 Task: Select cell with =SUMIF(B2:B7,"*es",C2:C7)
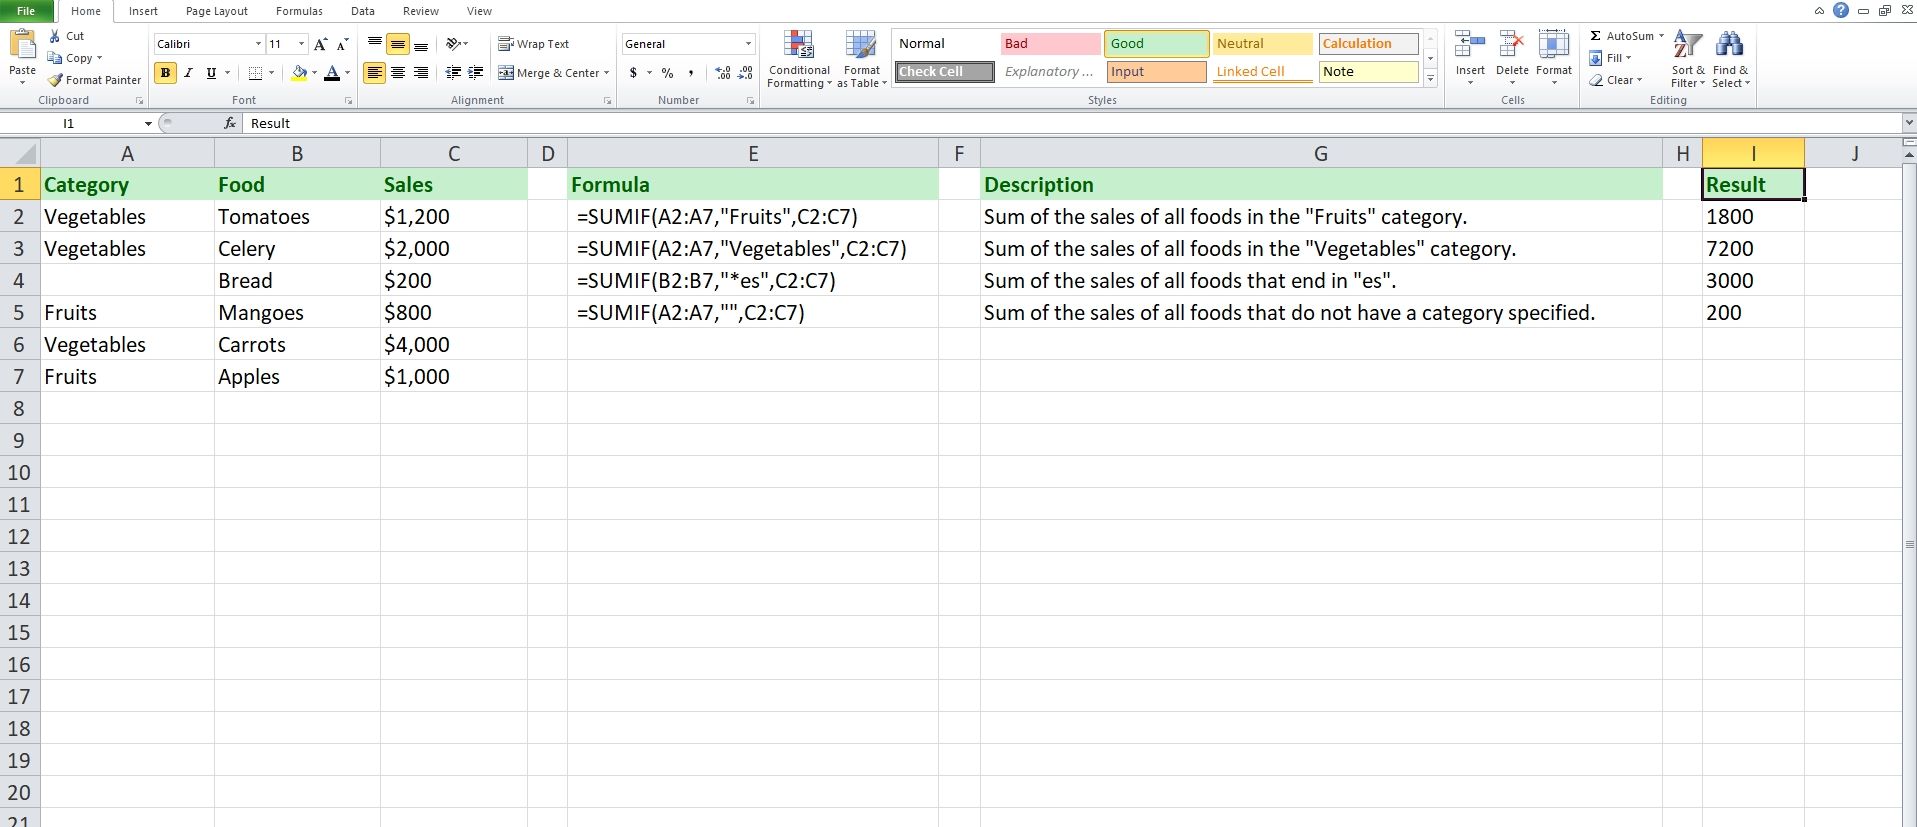point(753,280)
